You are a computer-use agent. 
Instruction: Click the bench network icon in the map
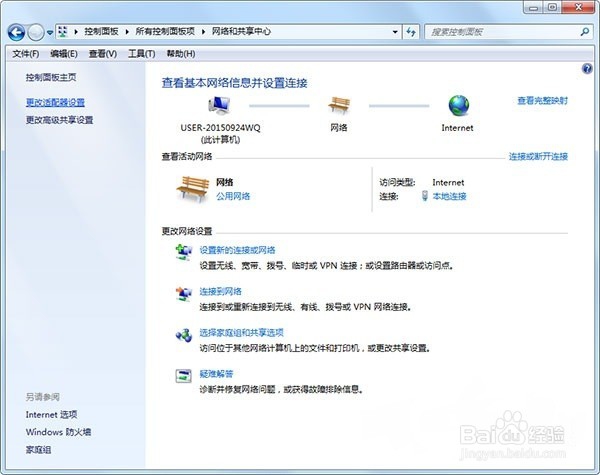click(x=339, y=105)
